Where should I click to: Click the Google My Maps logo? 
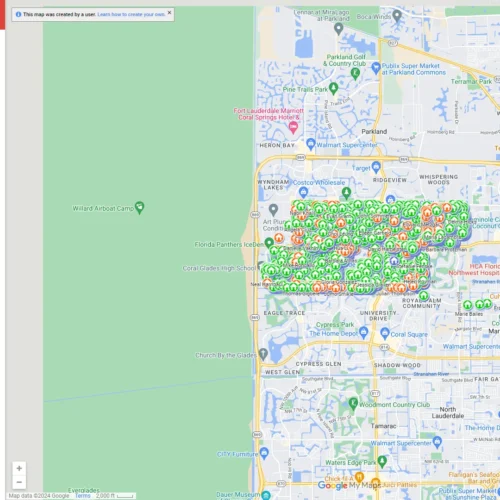pos(349,485)
